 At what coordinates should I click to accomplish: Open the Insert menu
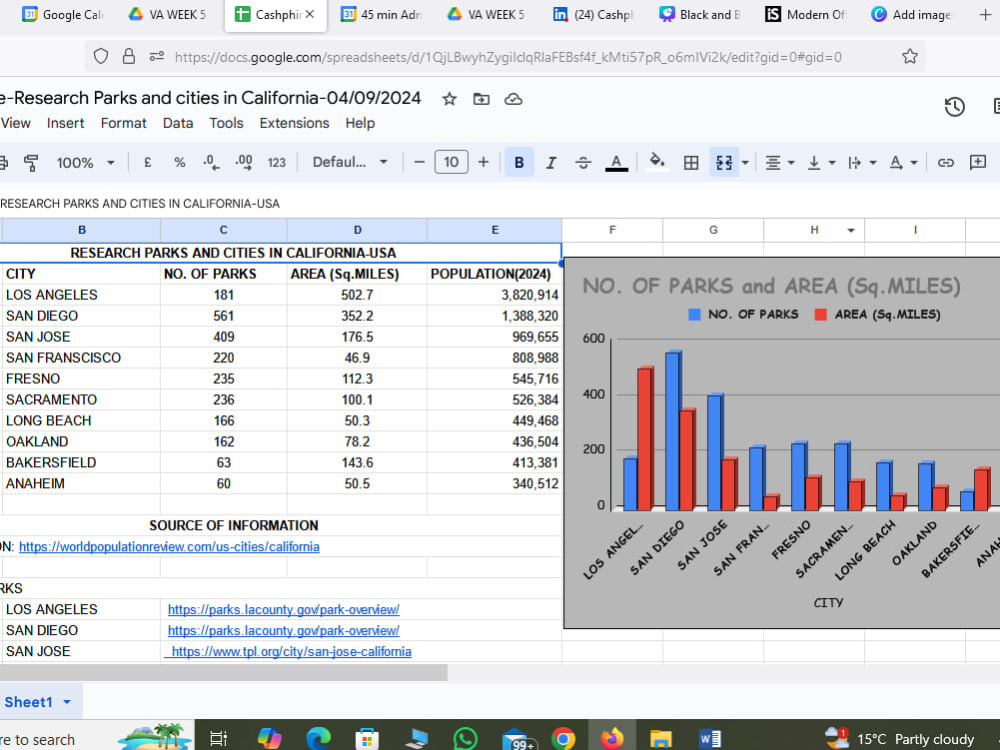[x=65, y=123]
